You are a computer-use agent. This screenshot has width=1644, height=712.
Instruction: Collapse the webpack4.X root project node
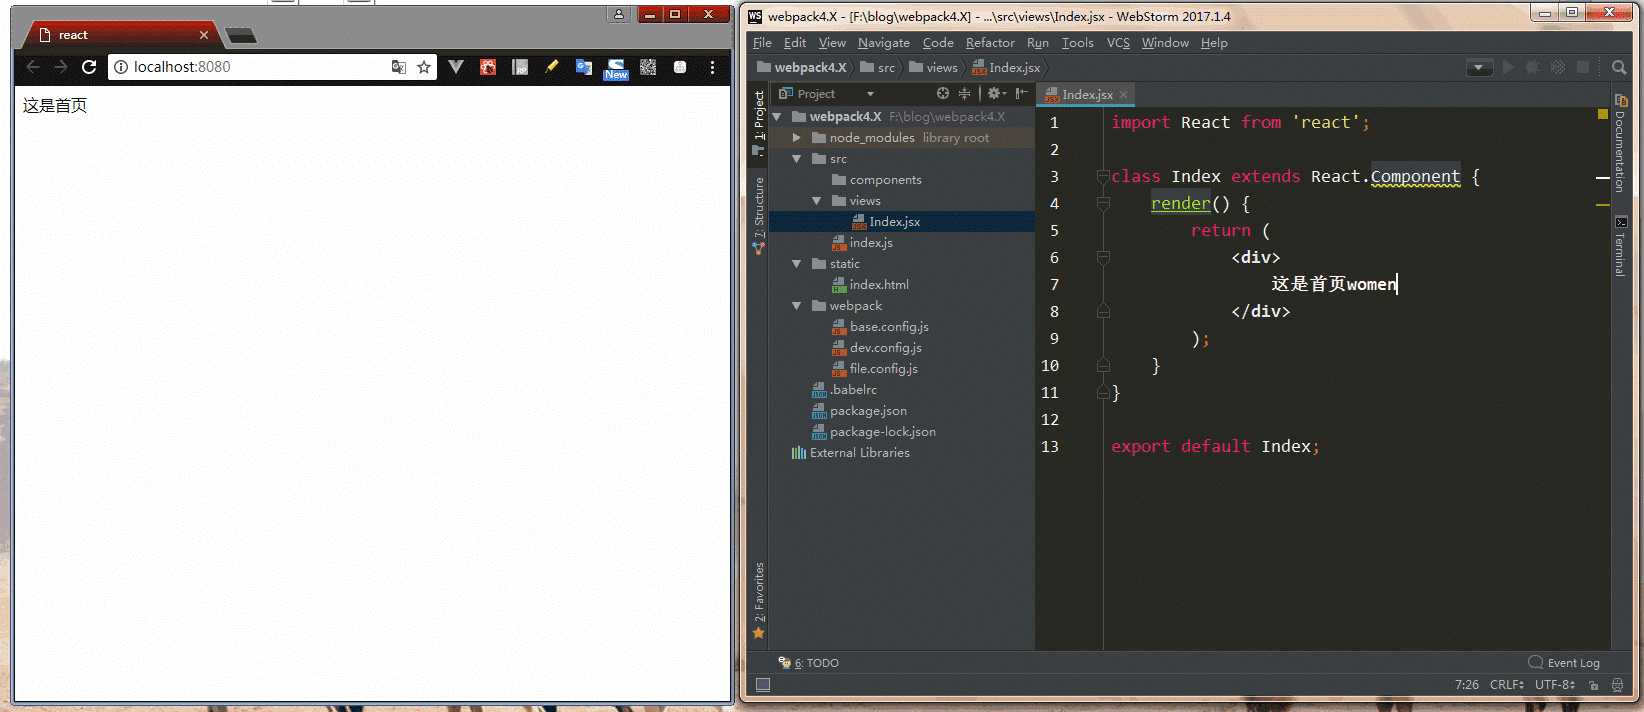pos(777,117)
